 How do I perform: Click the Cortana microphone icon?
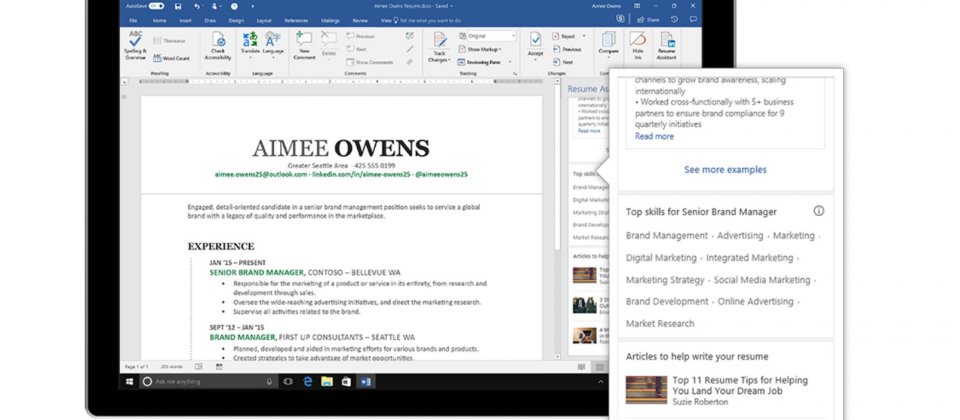(x=269, y=381)
